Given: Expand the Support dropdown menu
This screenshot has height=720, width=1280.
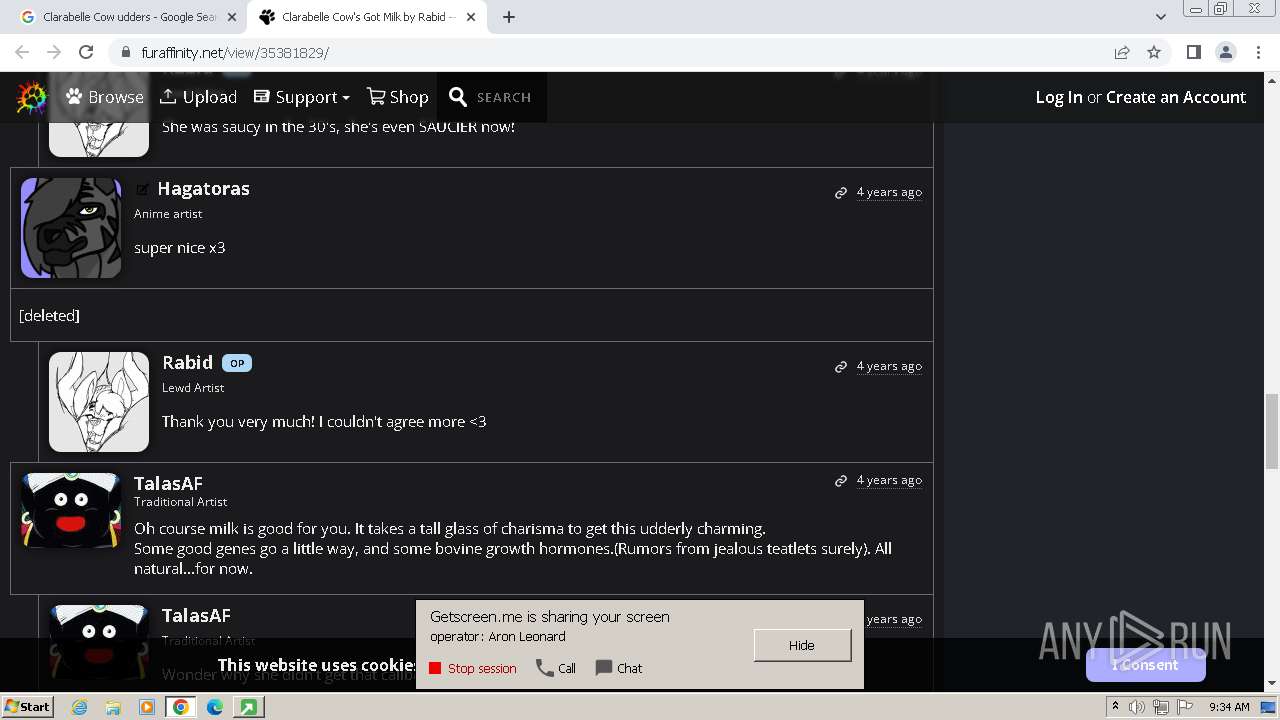Looking at the screenshot, I should [301, 97].
